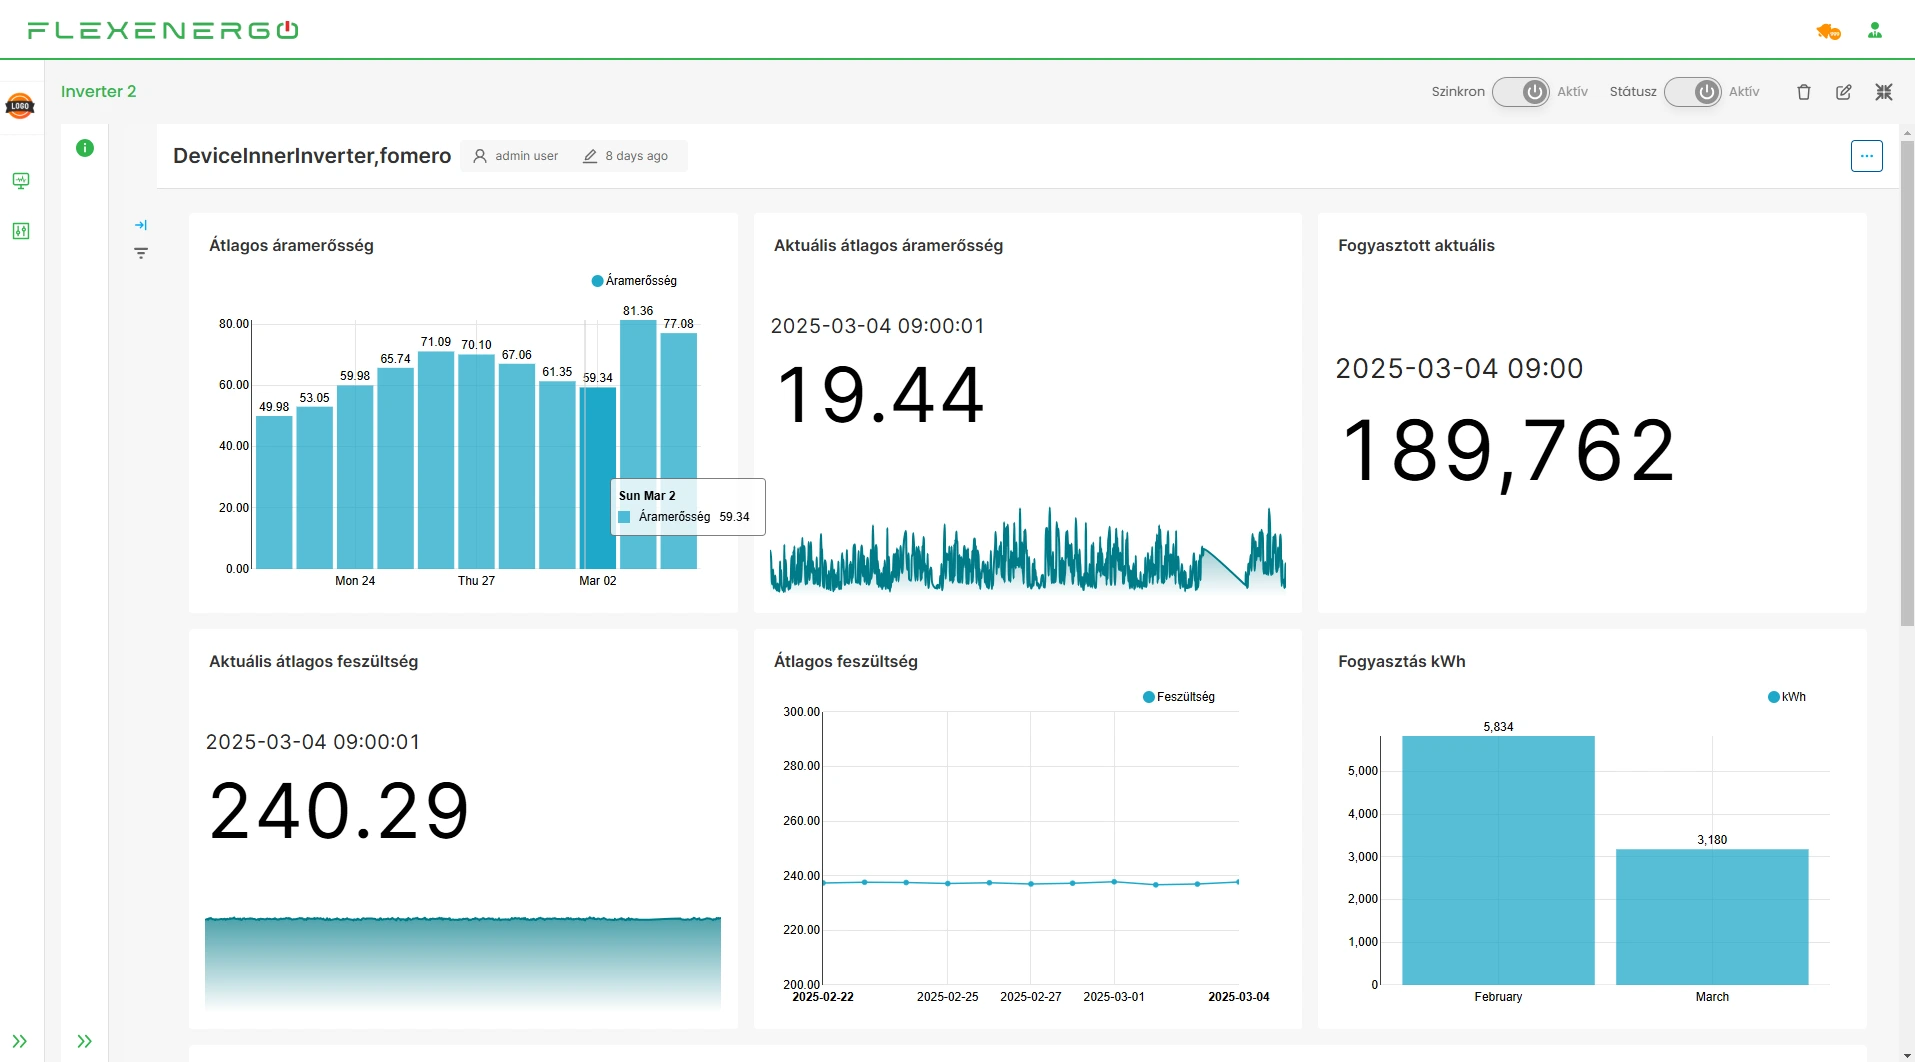1915x1062 pixels.
Task: Expand the far-left navigation double chevron
Action: (x=20, y=1041)
